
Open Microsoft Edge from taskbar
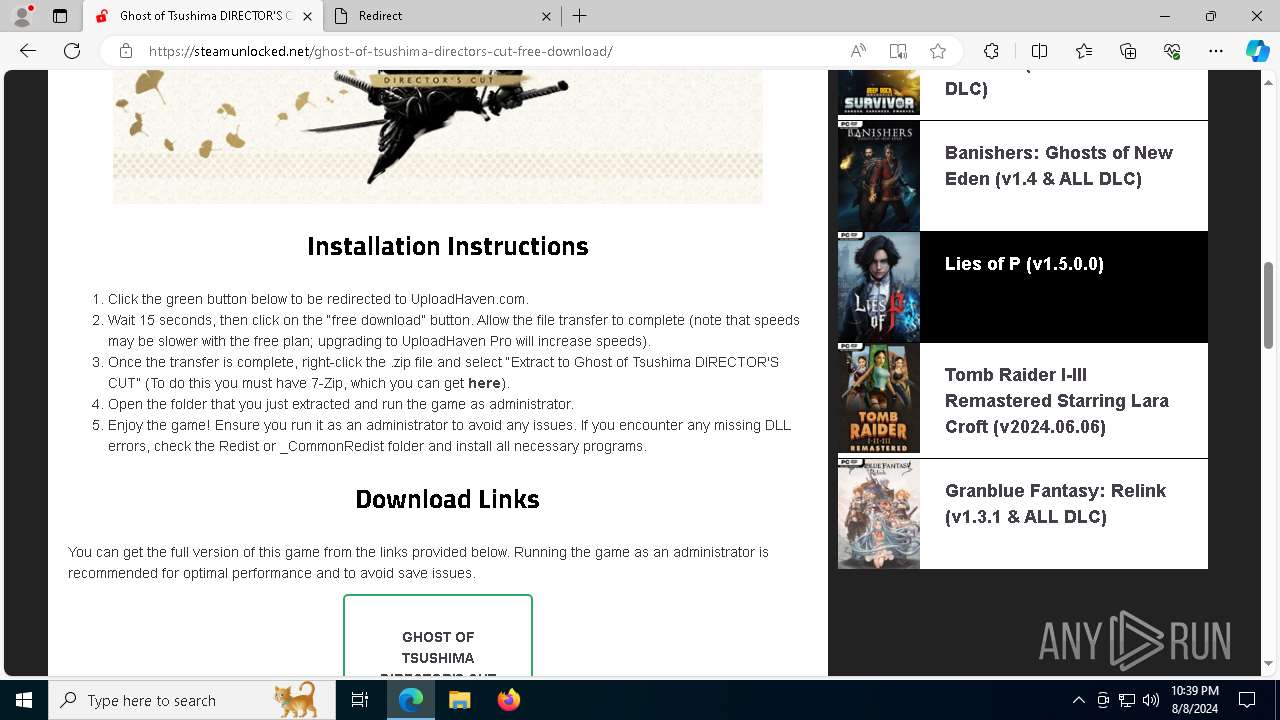[x=411, y=700]
